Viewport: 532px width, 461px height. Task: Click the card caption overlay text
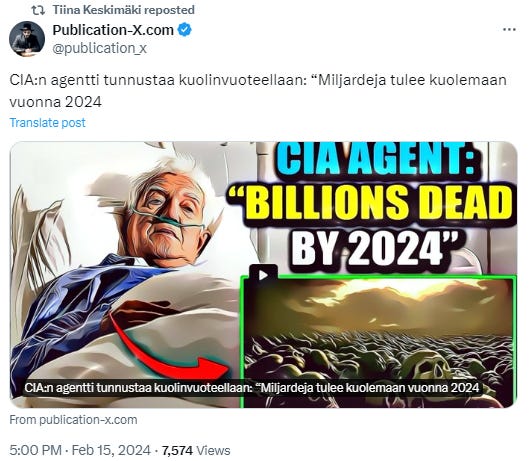[x=251, y=388]
